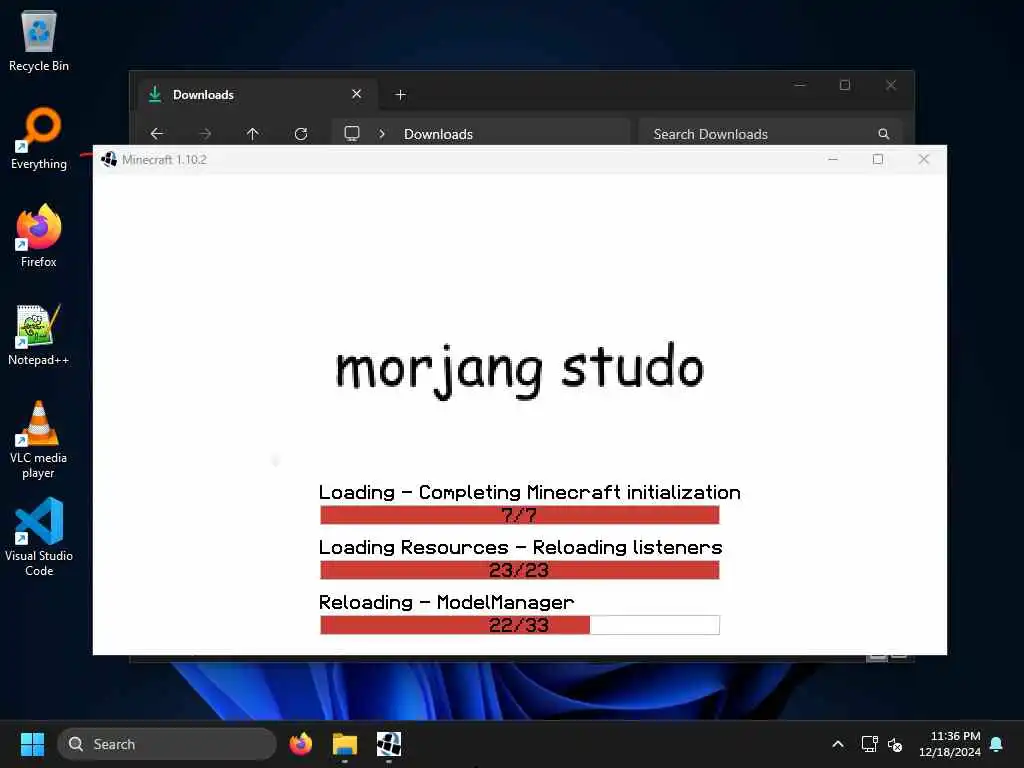
Task: Maximize the Minecraft window
Action: 878,159
